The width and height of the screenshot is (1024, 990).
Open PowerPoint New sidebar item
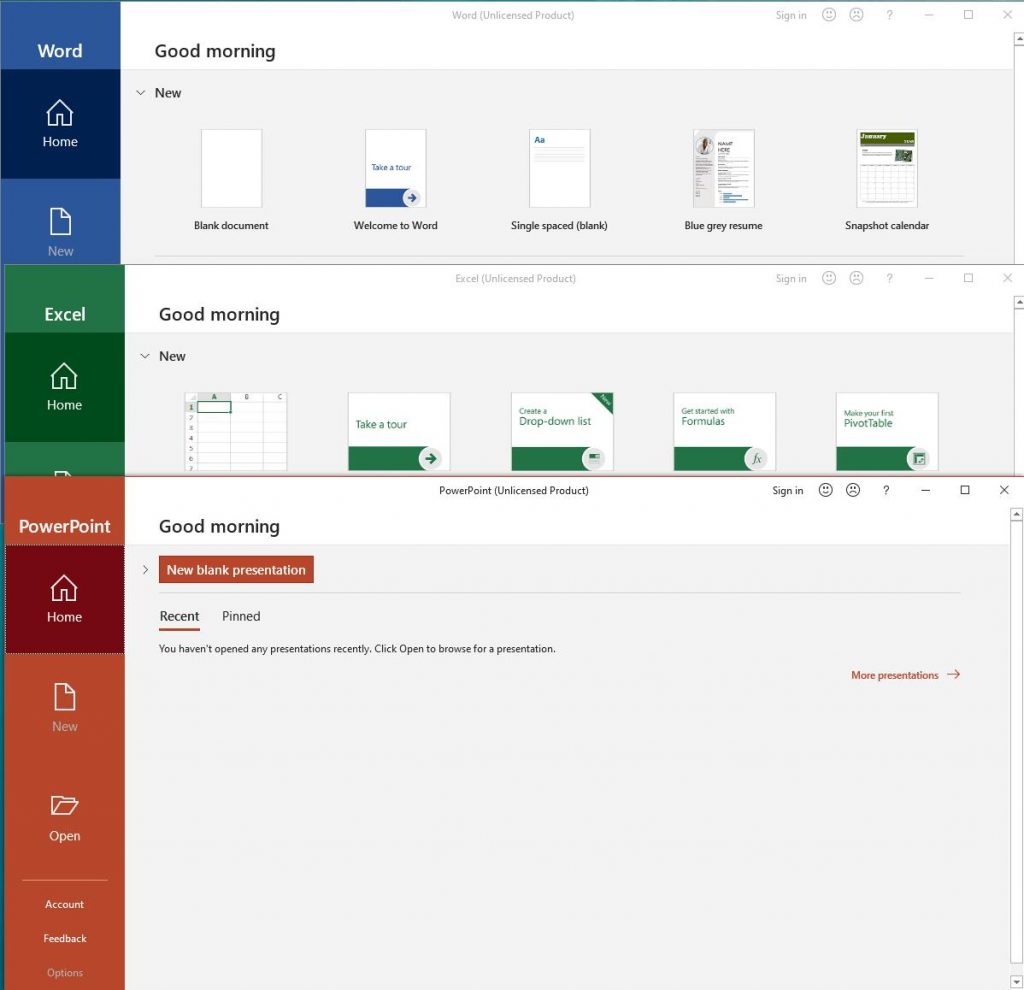tap(64, 707)
